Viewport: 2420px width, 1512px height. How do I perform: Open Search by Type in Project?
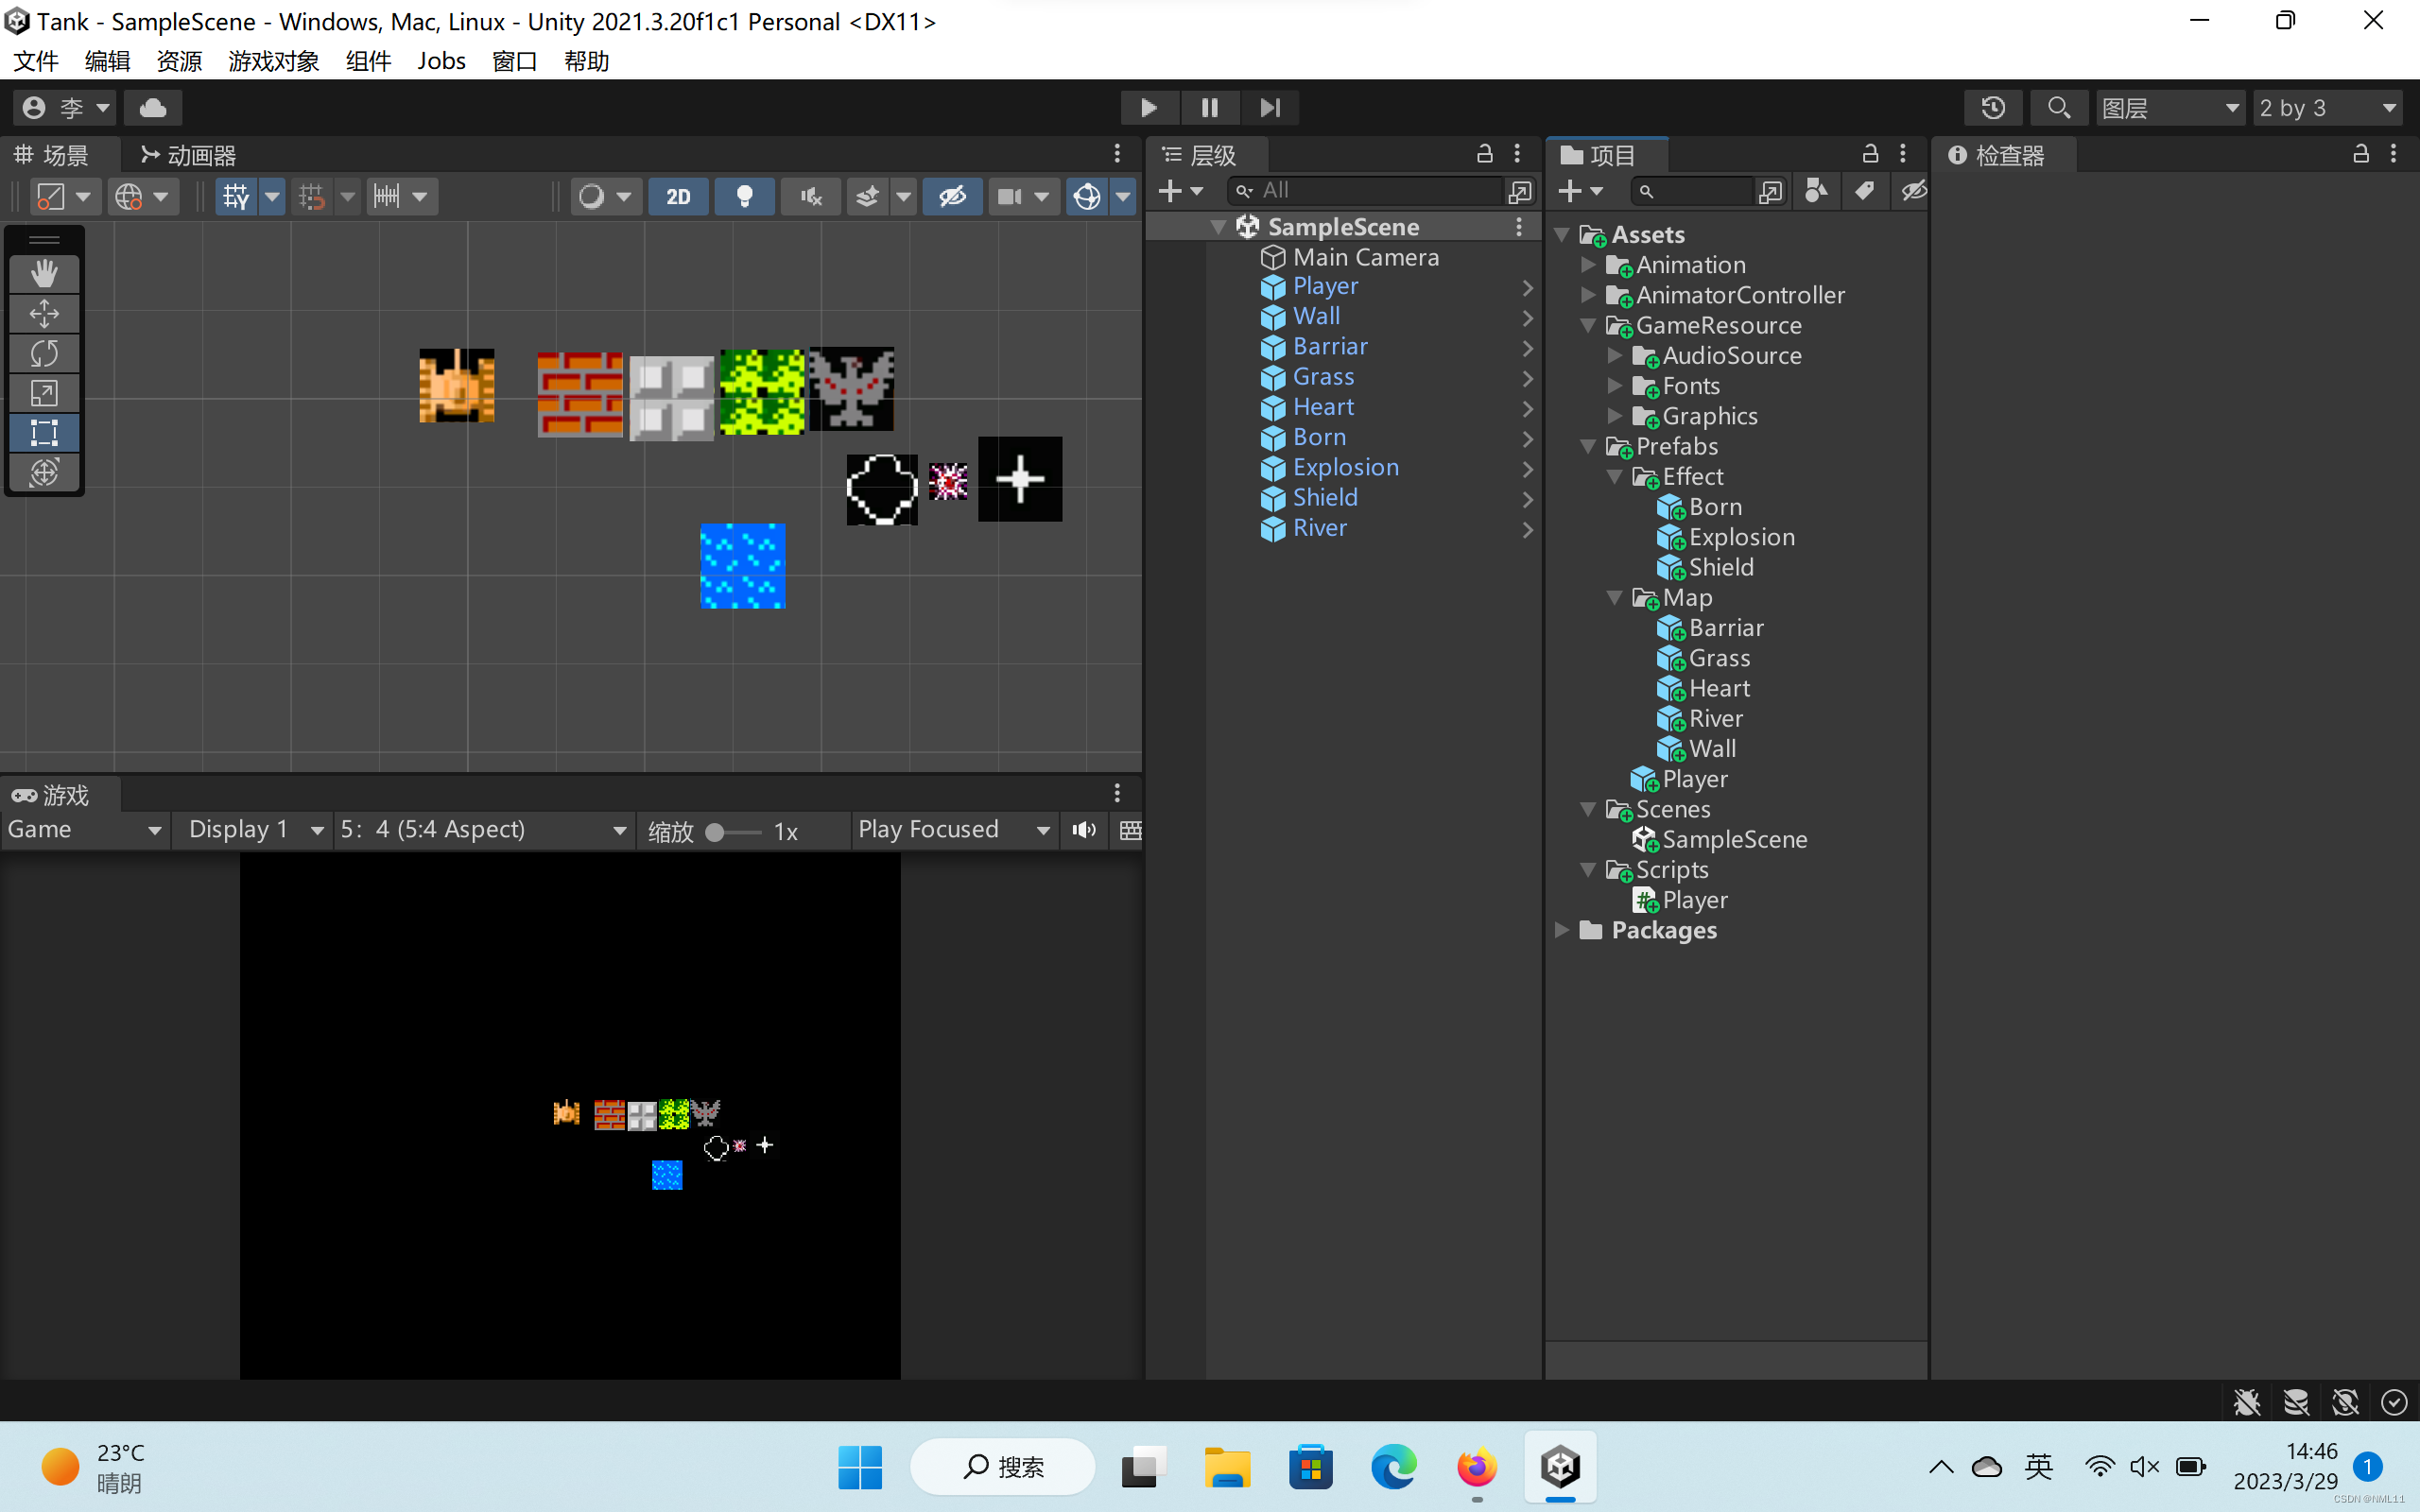click(1817, 190)
